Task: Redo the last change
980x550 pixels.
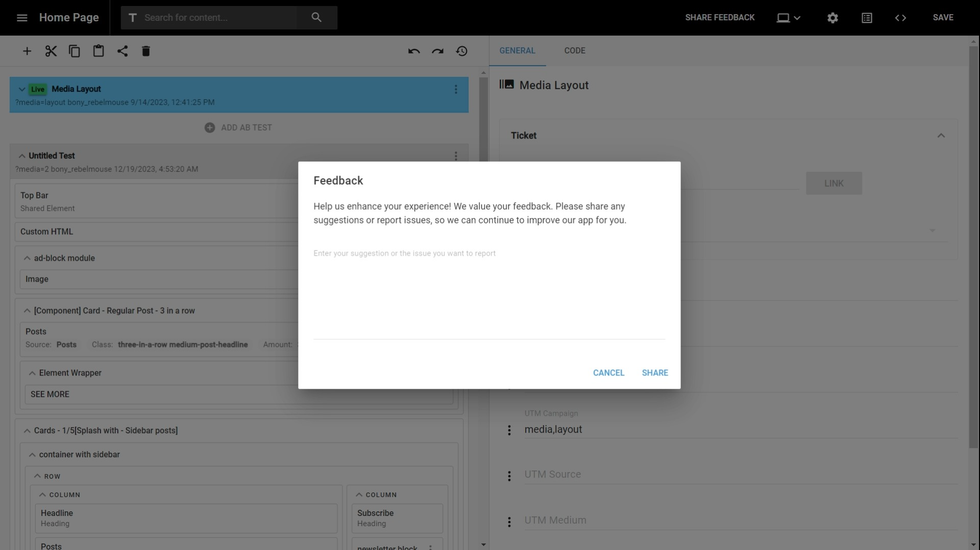Action: pyautogui.click(x=438, y=51)
